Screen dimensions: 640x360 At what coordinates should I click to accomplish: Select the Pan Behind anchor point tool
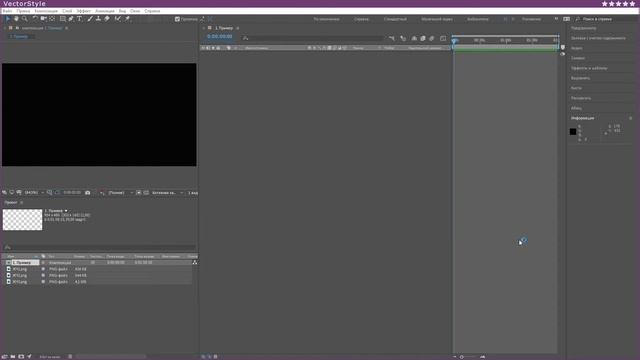pos(52,19)
